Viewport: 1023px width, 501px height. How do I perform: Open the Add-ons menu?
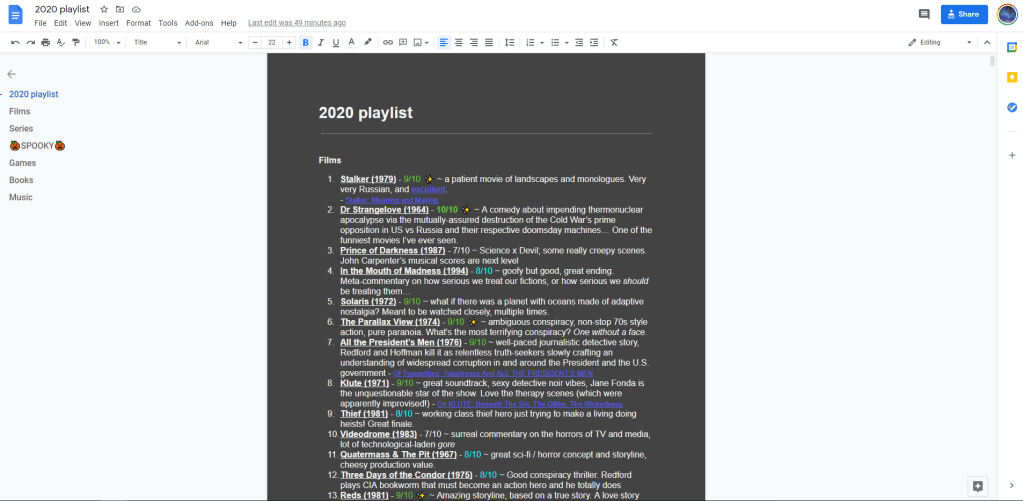[x=199, y=23]
